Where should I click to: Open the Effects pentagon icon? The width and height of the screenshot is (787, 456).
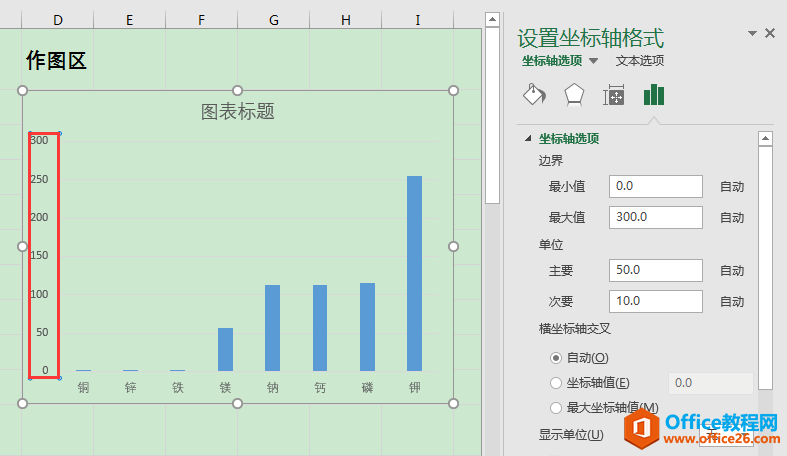tap(574, 95)
